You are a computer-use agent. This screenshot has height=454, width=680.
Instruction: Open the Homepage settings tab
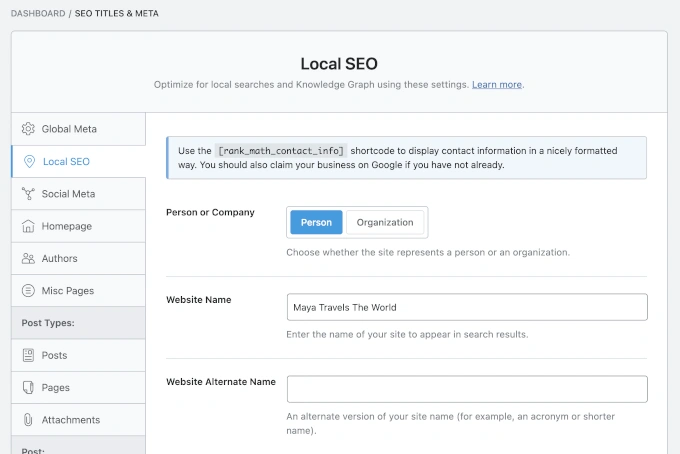point(66,226)
